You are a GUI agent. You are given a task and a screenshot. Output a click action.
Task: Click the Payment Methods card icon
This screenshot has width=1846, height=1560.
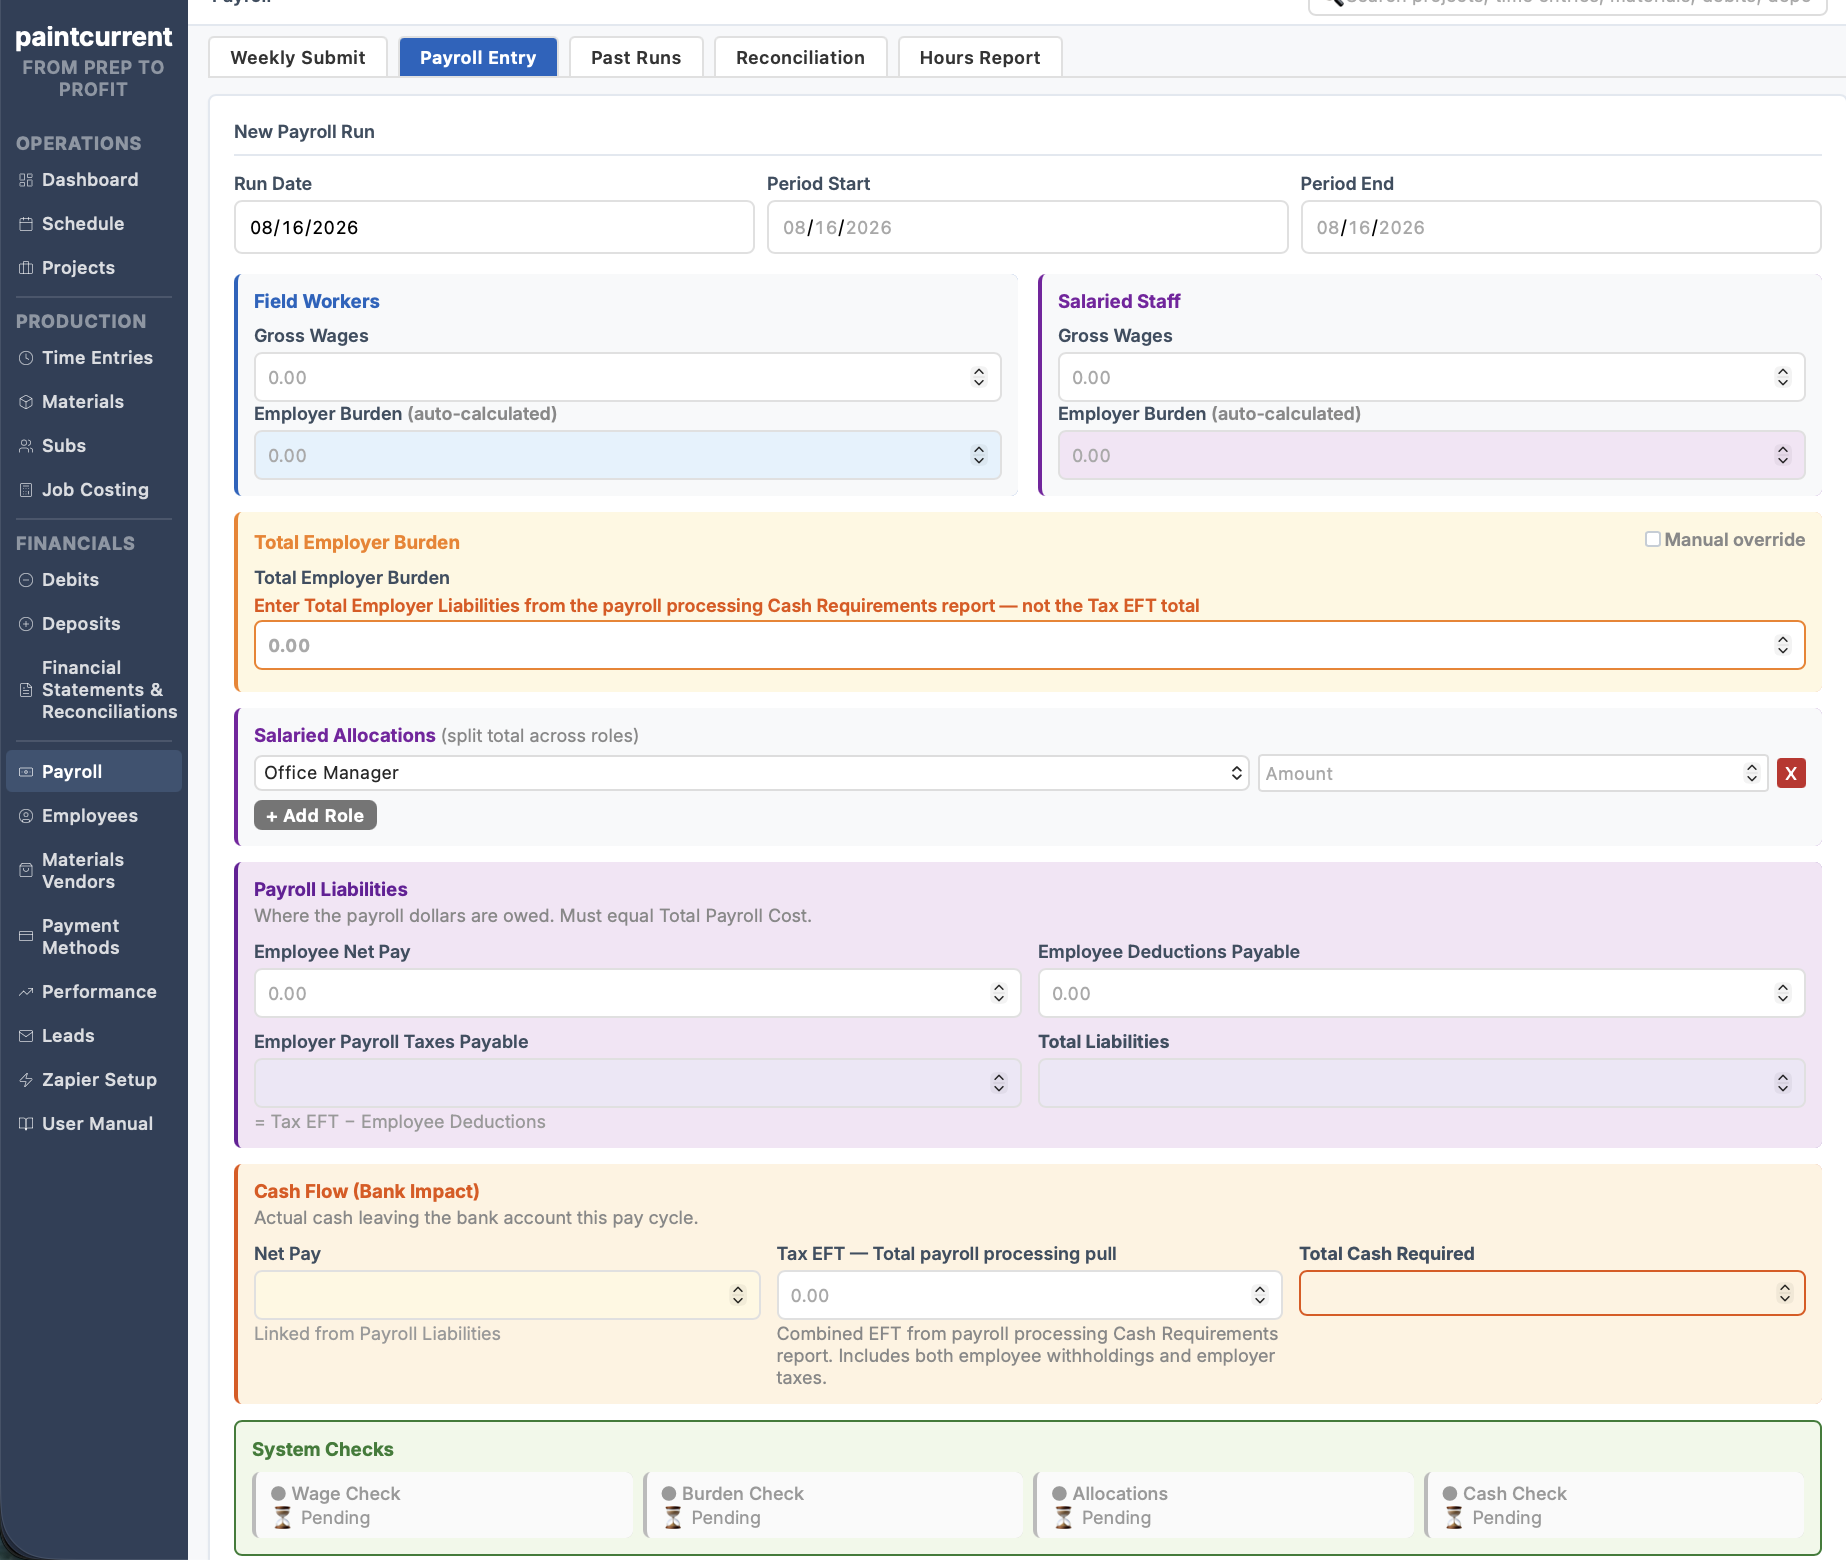click(x=26, y=936)
